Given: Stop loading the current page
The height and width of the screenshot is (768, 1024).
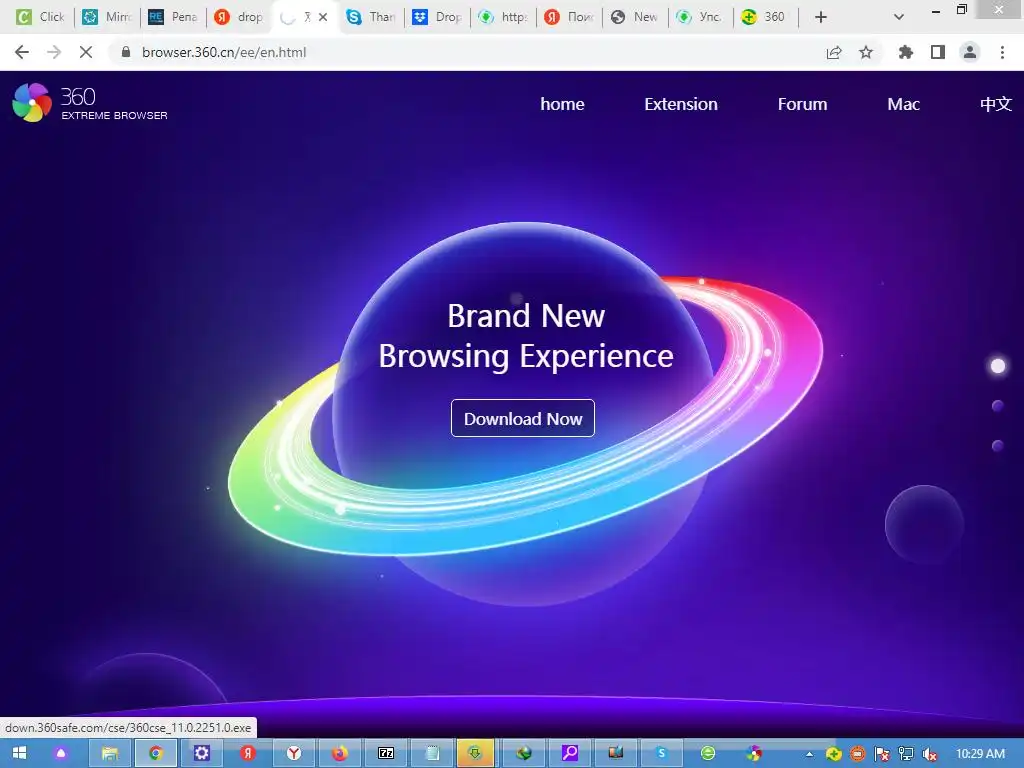Looking at the screenshot, I should click(86, 52).
